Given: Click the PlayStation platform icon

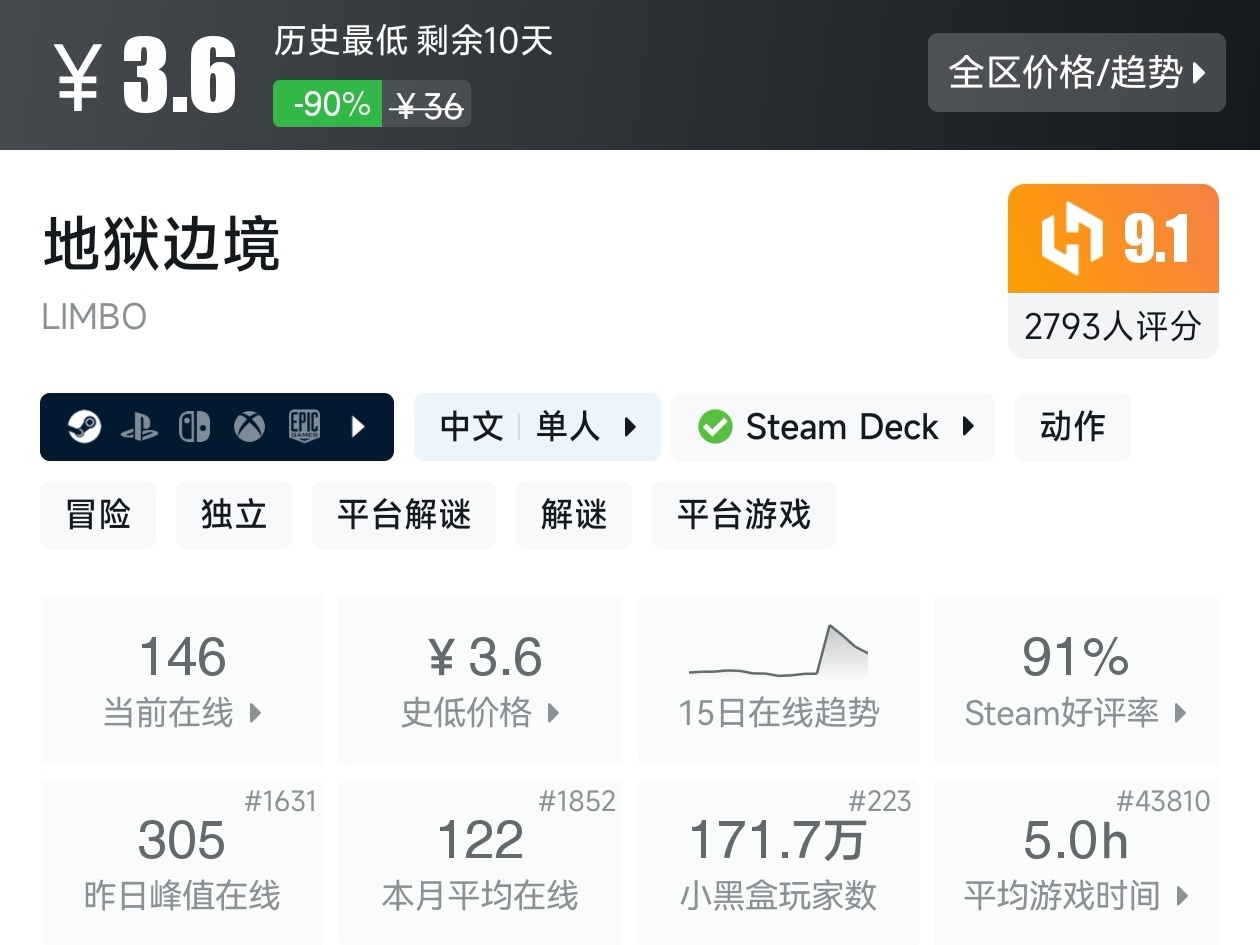Looking at the screenshot, I should (x=139, y=427).
